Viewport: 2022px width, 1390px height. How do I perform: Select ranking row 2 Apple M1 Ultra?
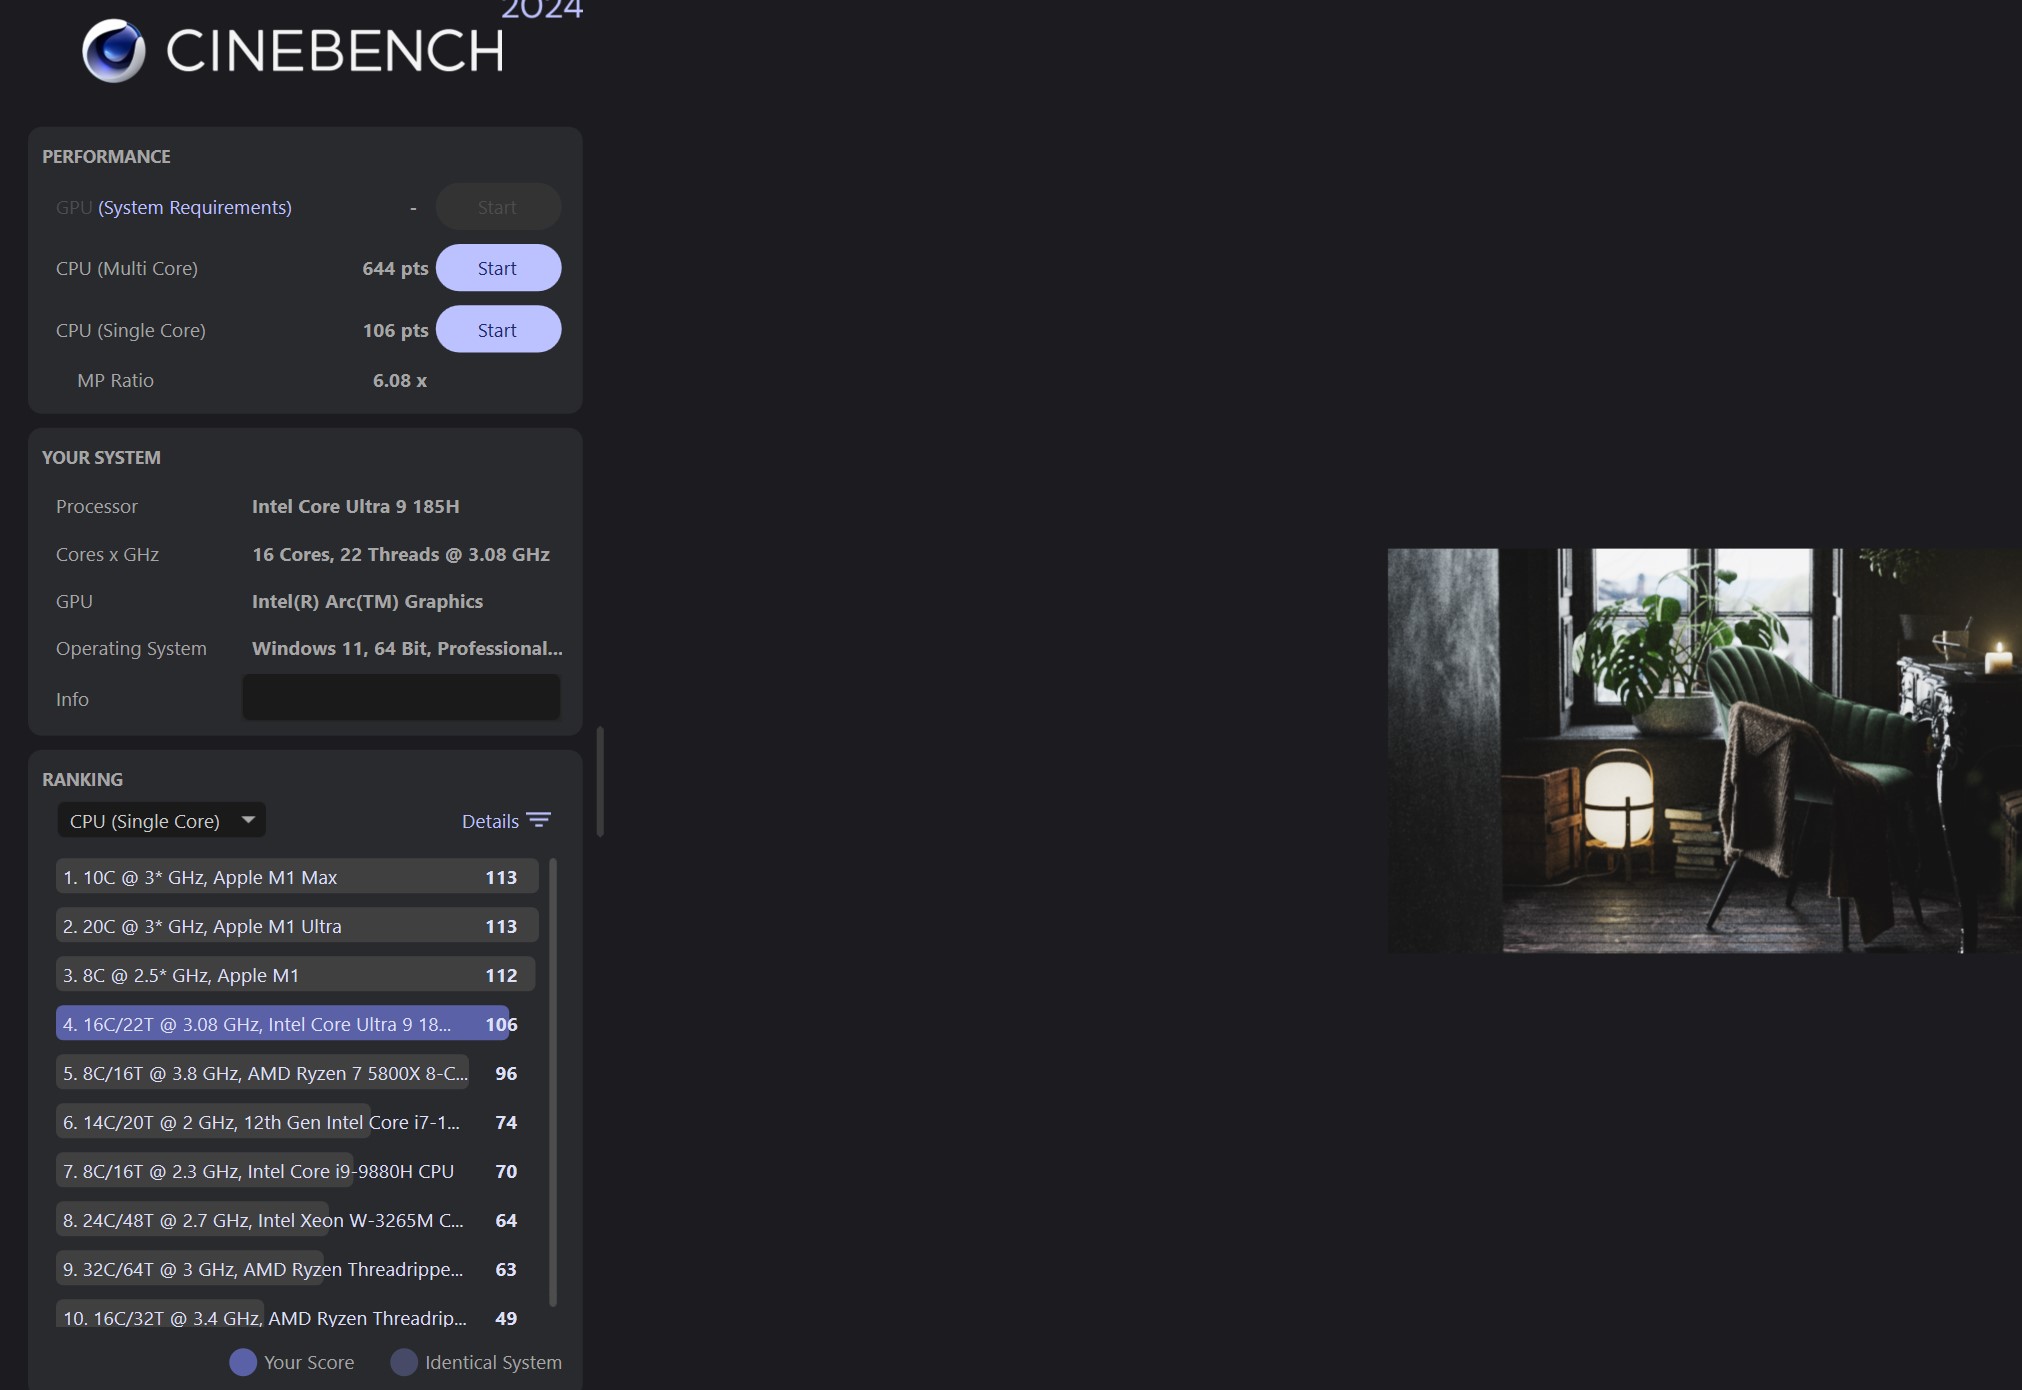[x=297, y=926]
